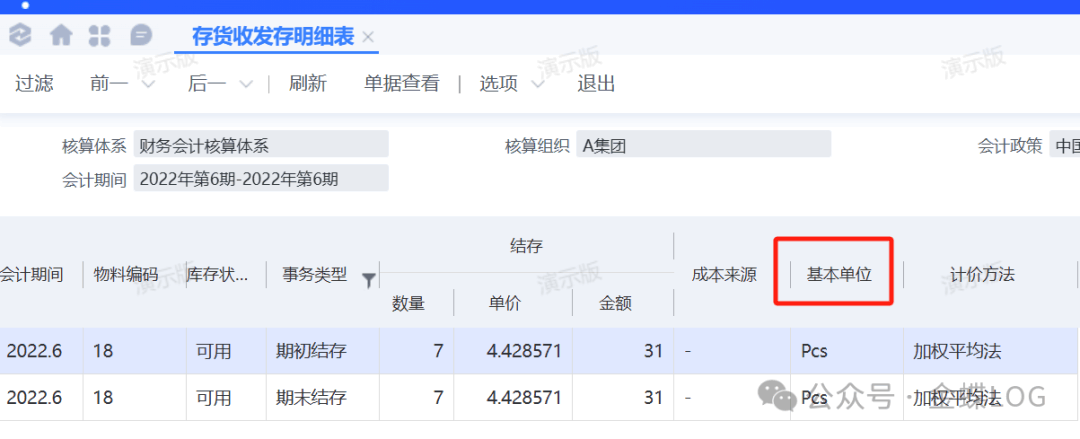1080x439 pixels.
Task: Switch to the 存货收发存明细表 tab
Action: 272,37
